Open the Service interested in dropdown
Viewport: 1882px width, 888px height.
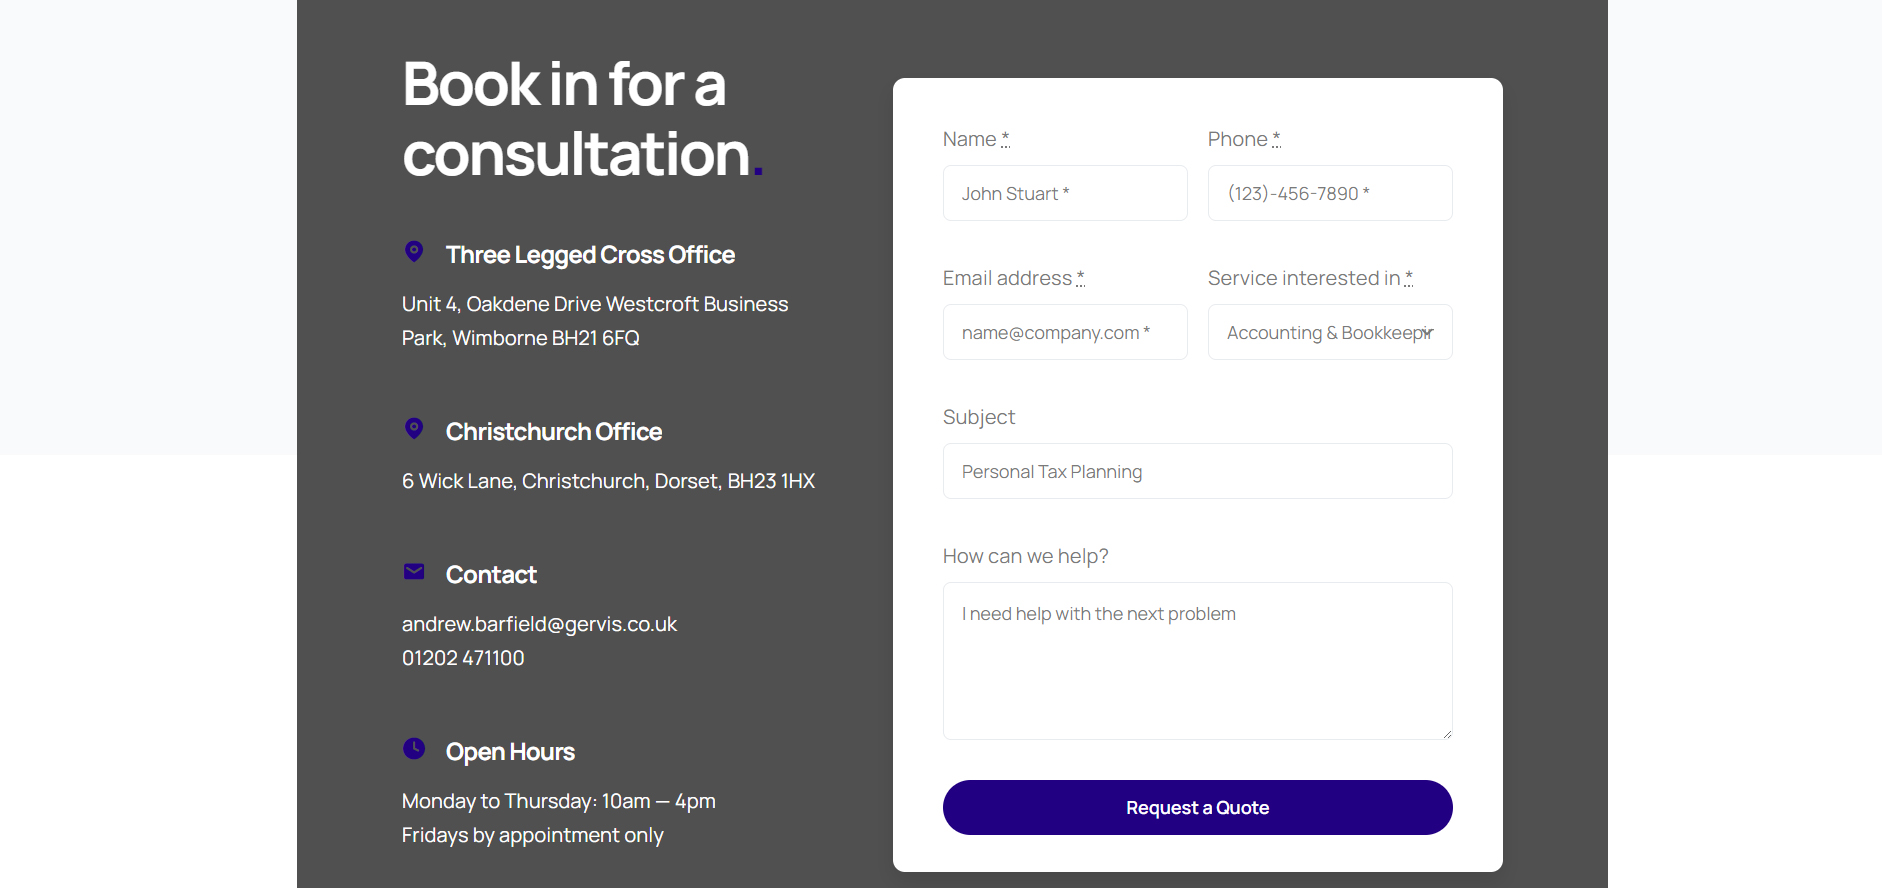point(1329,333)
